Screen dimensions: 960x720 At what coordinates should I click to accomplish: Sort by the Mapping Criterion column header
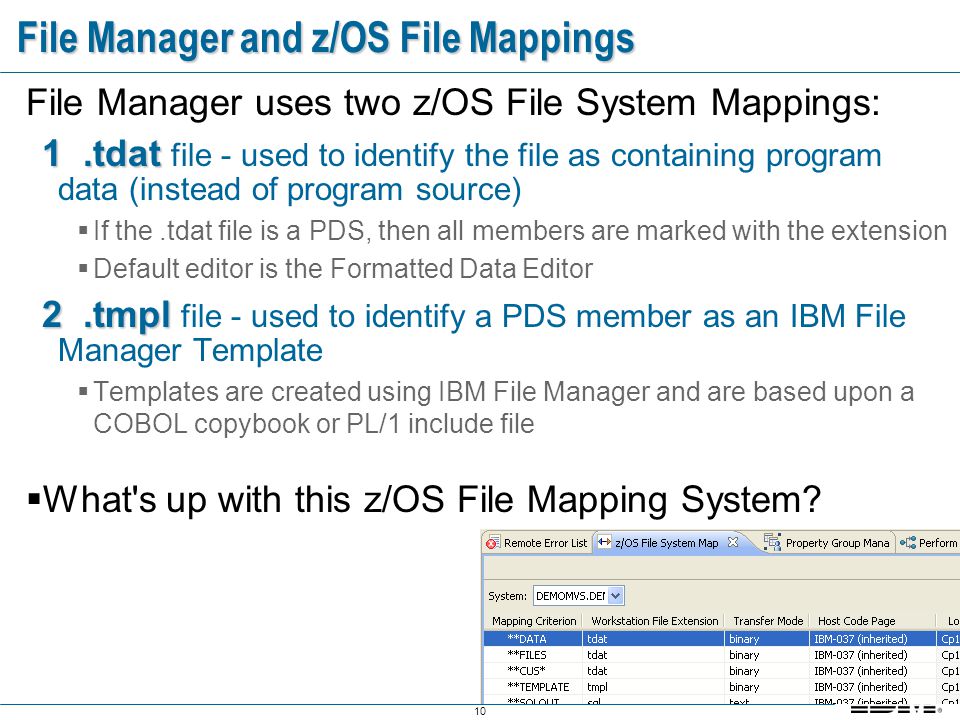coord(534,621)
